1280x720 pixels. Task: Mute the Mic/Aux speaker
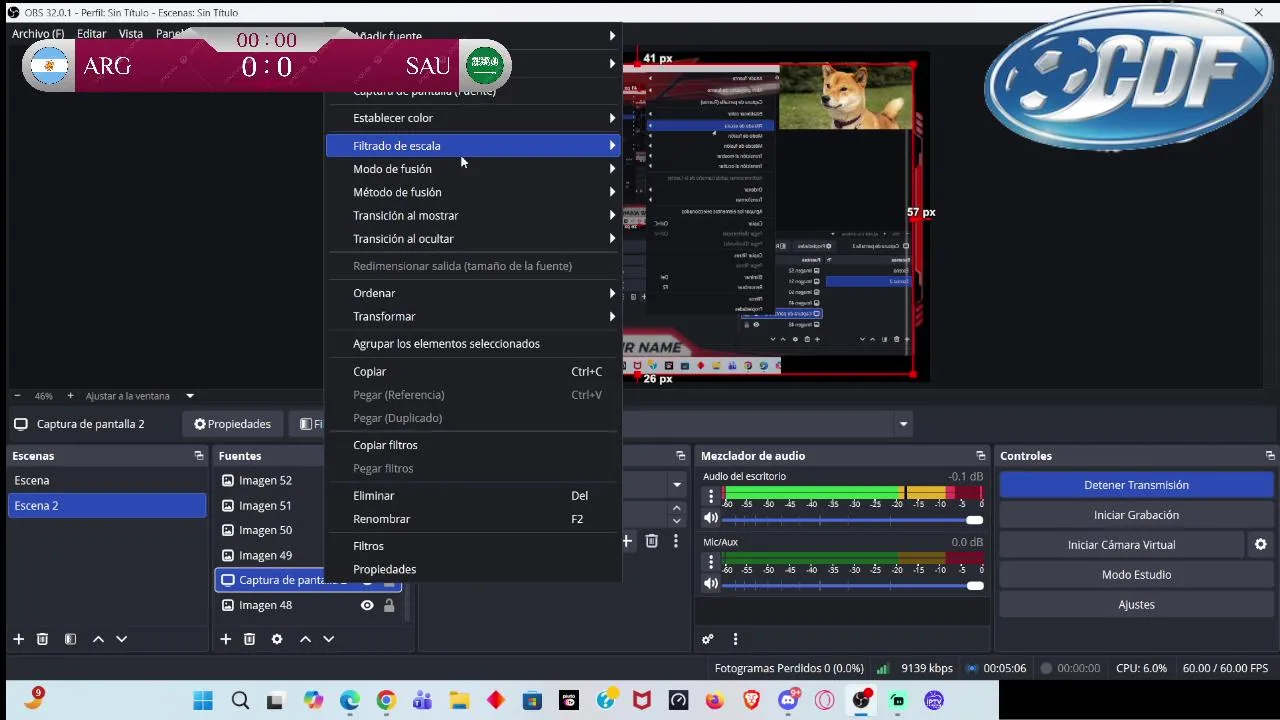tap(711, 584)
